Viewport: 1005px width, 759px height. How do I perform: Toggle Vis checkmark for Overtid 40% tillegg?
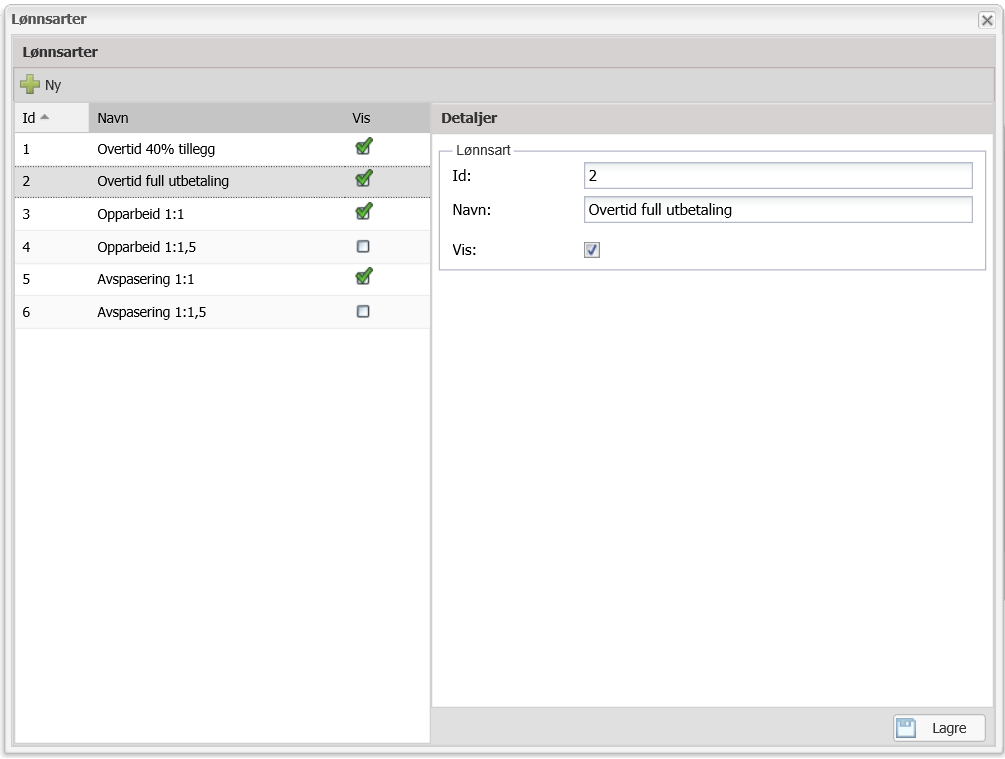pos(363,148)
